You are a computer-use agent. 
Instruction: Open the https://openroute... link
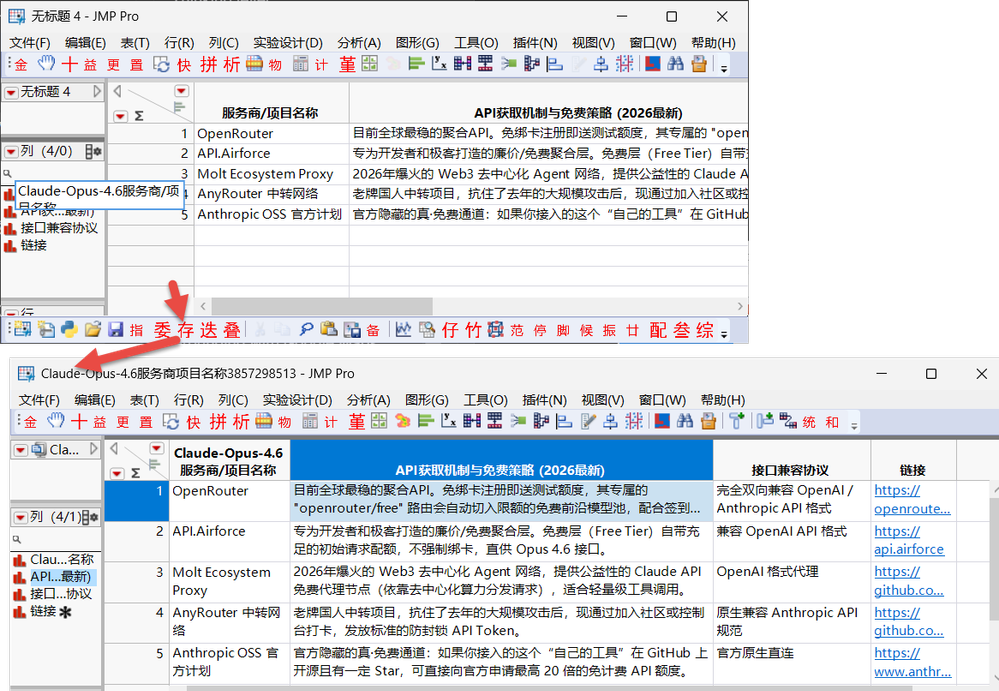(912, 499)
